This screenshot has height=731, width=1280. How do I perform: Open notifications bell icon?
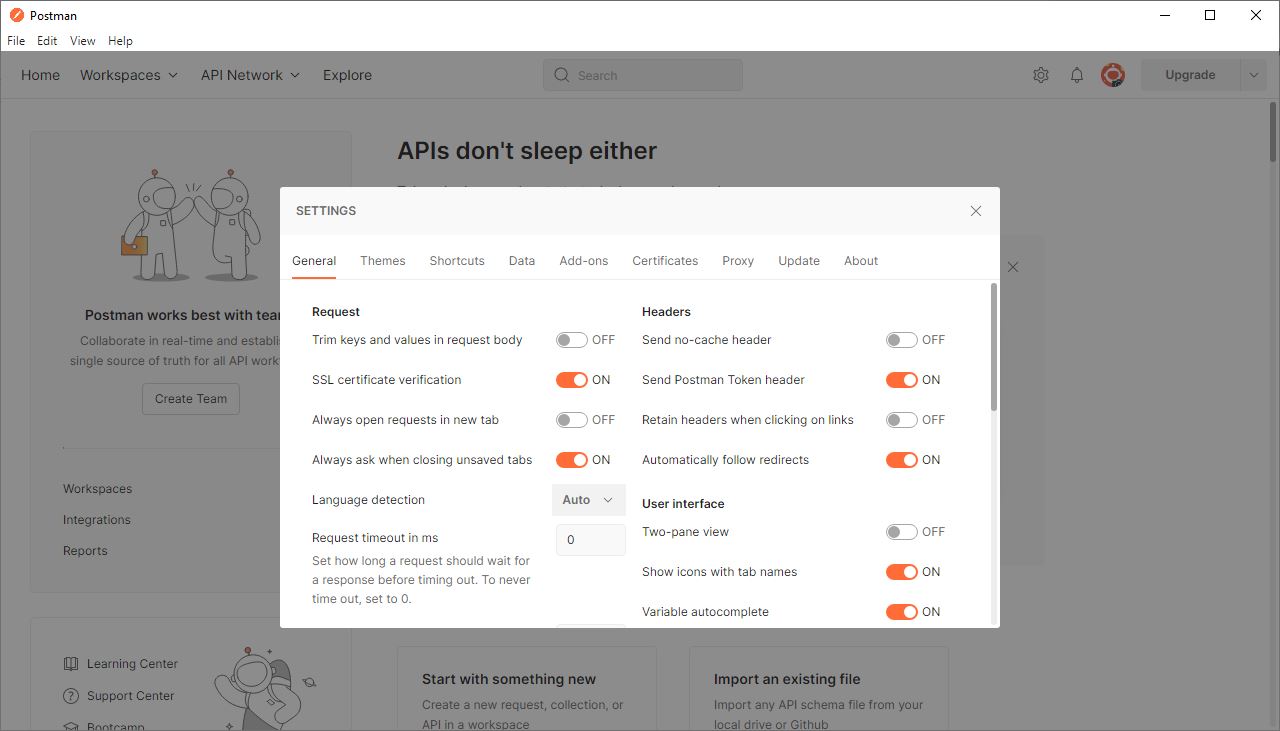(1077, 75)
